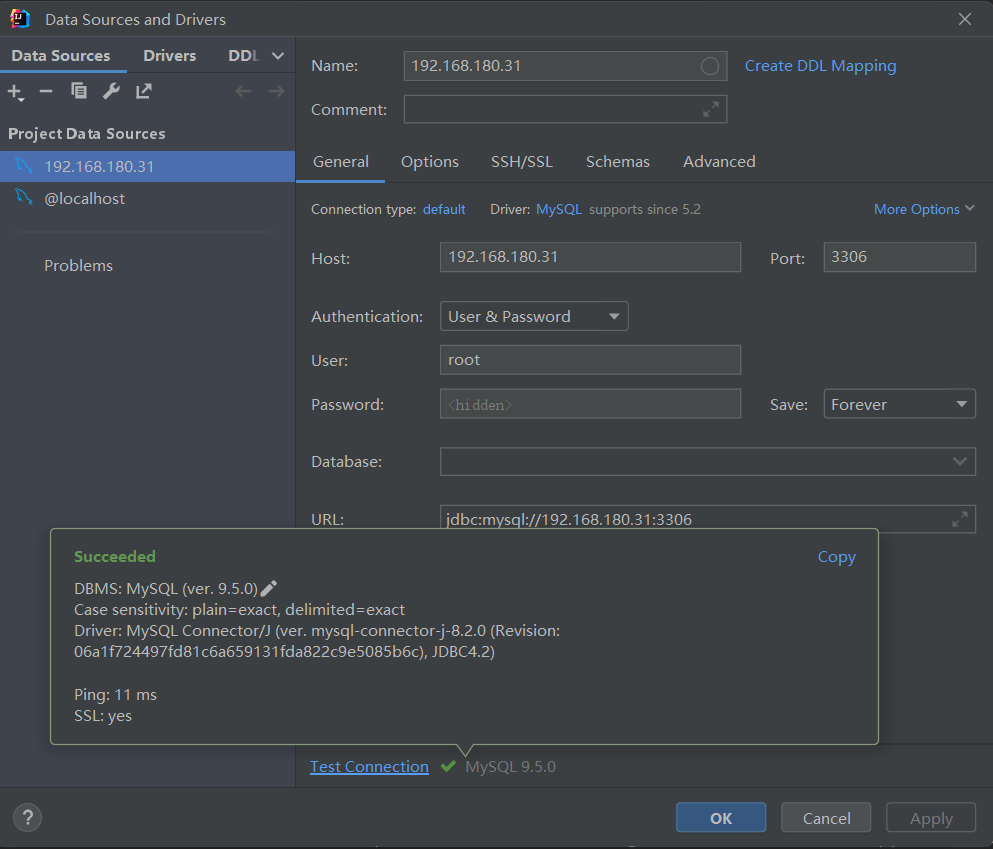Click Create DDL Mapping link
Image resolution: width=993 pixels, height=849 pixels.
pyautogui.click(x=820, y=66)
